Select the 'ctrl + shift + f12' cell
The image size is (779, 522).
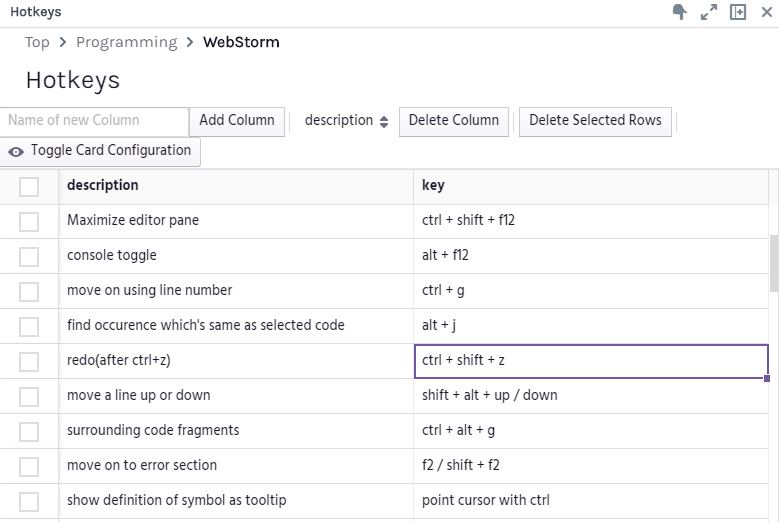tap(591, 221)
